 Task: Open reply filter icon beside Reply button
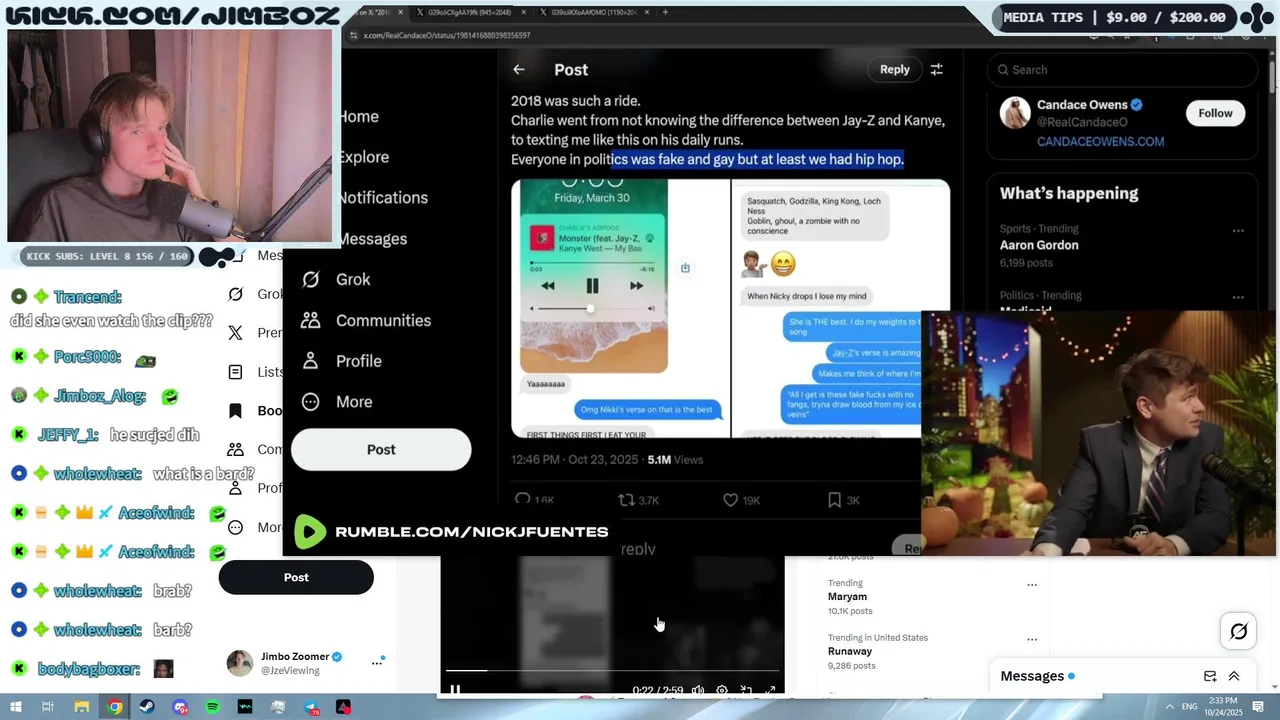pos(936,70)
